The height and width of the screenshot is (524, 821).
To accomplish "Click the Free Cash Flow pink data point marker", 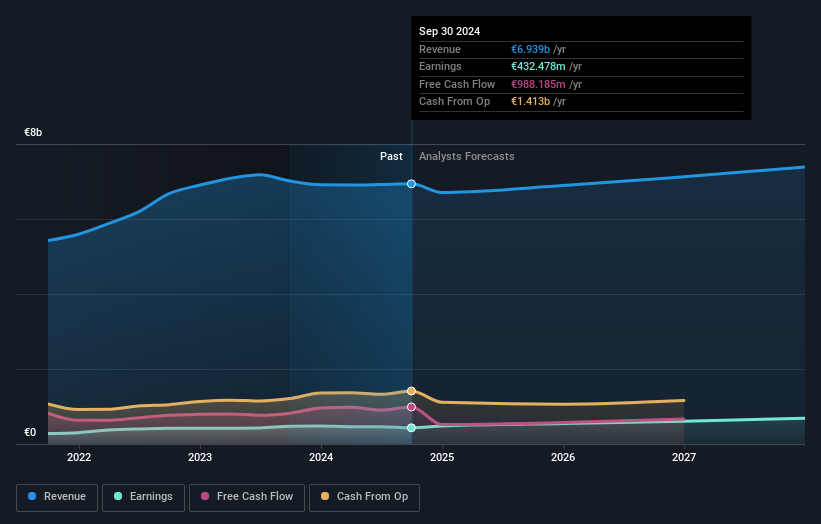I will 412,407.
